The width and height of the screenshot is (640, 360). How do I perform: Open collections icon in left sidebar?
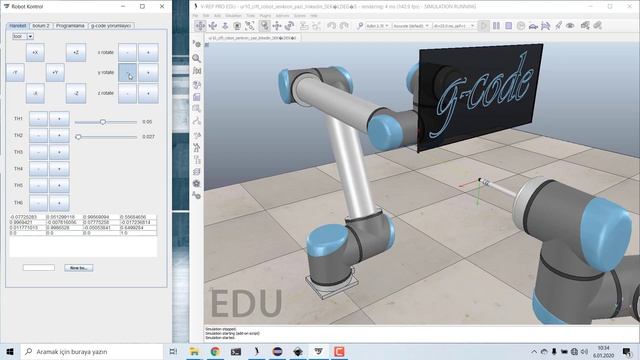[197, 84]
